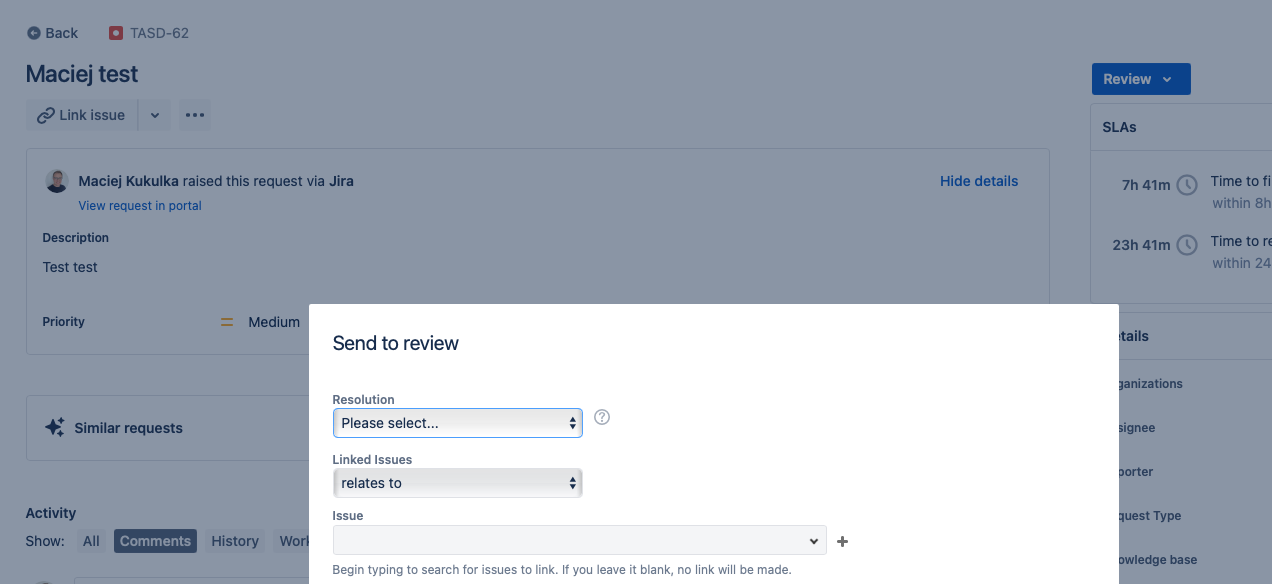The width and height of the screenshot is (1272, 584).
Task: Open the Linked Issues relates to dropdown
Action: pyautogui.click(x=458, y=483)
